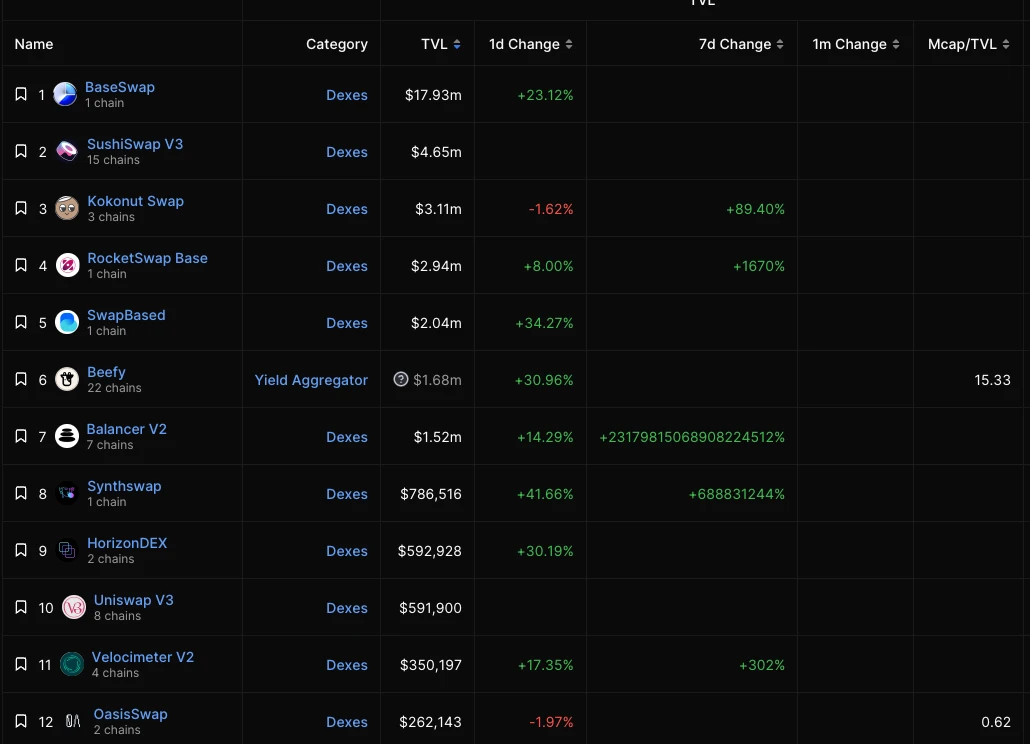Click the Balancer V2 logo icon
Viewport: 1030px width, 744px height.
pos(67,437)
